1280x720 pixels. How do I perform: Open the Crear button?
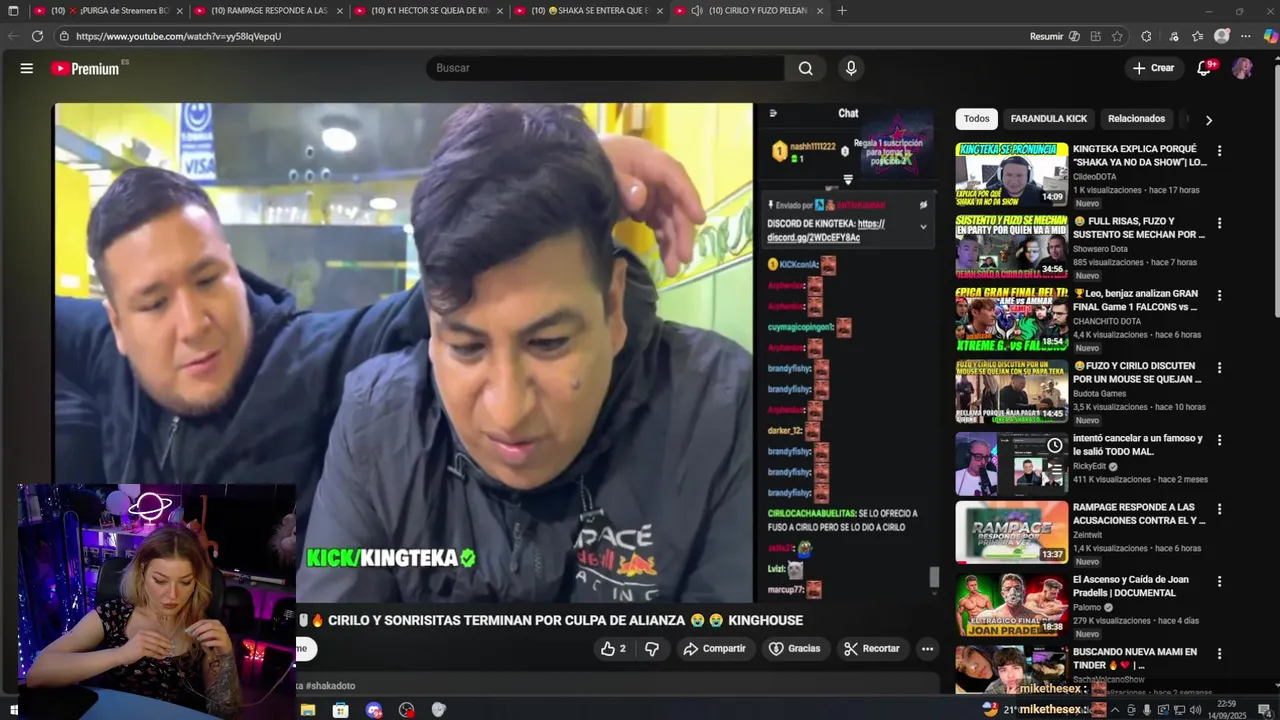1153,68
